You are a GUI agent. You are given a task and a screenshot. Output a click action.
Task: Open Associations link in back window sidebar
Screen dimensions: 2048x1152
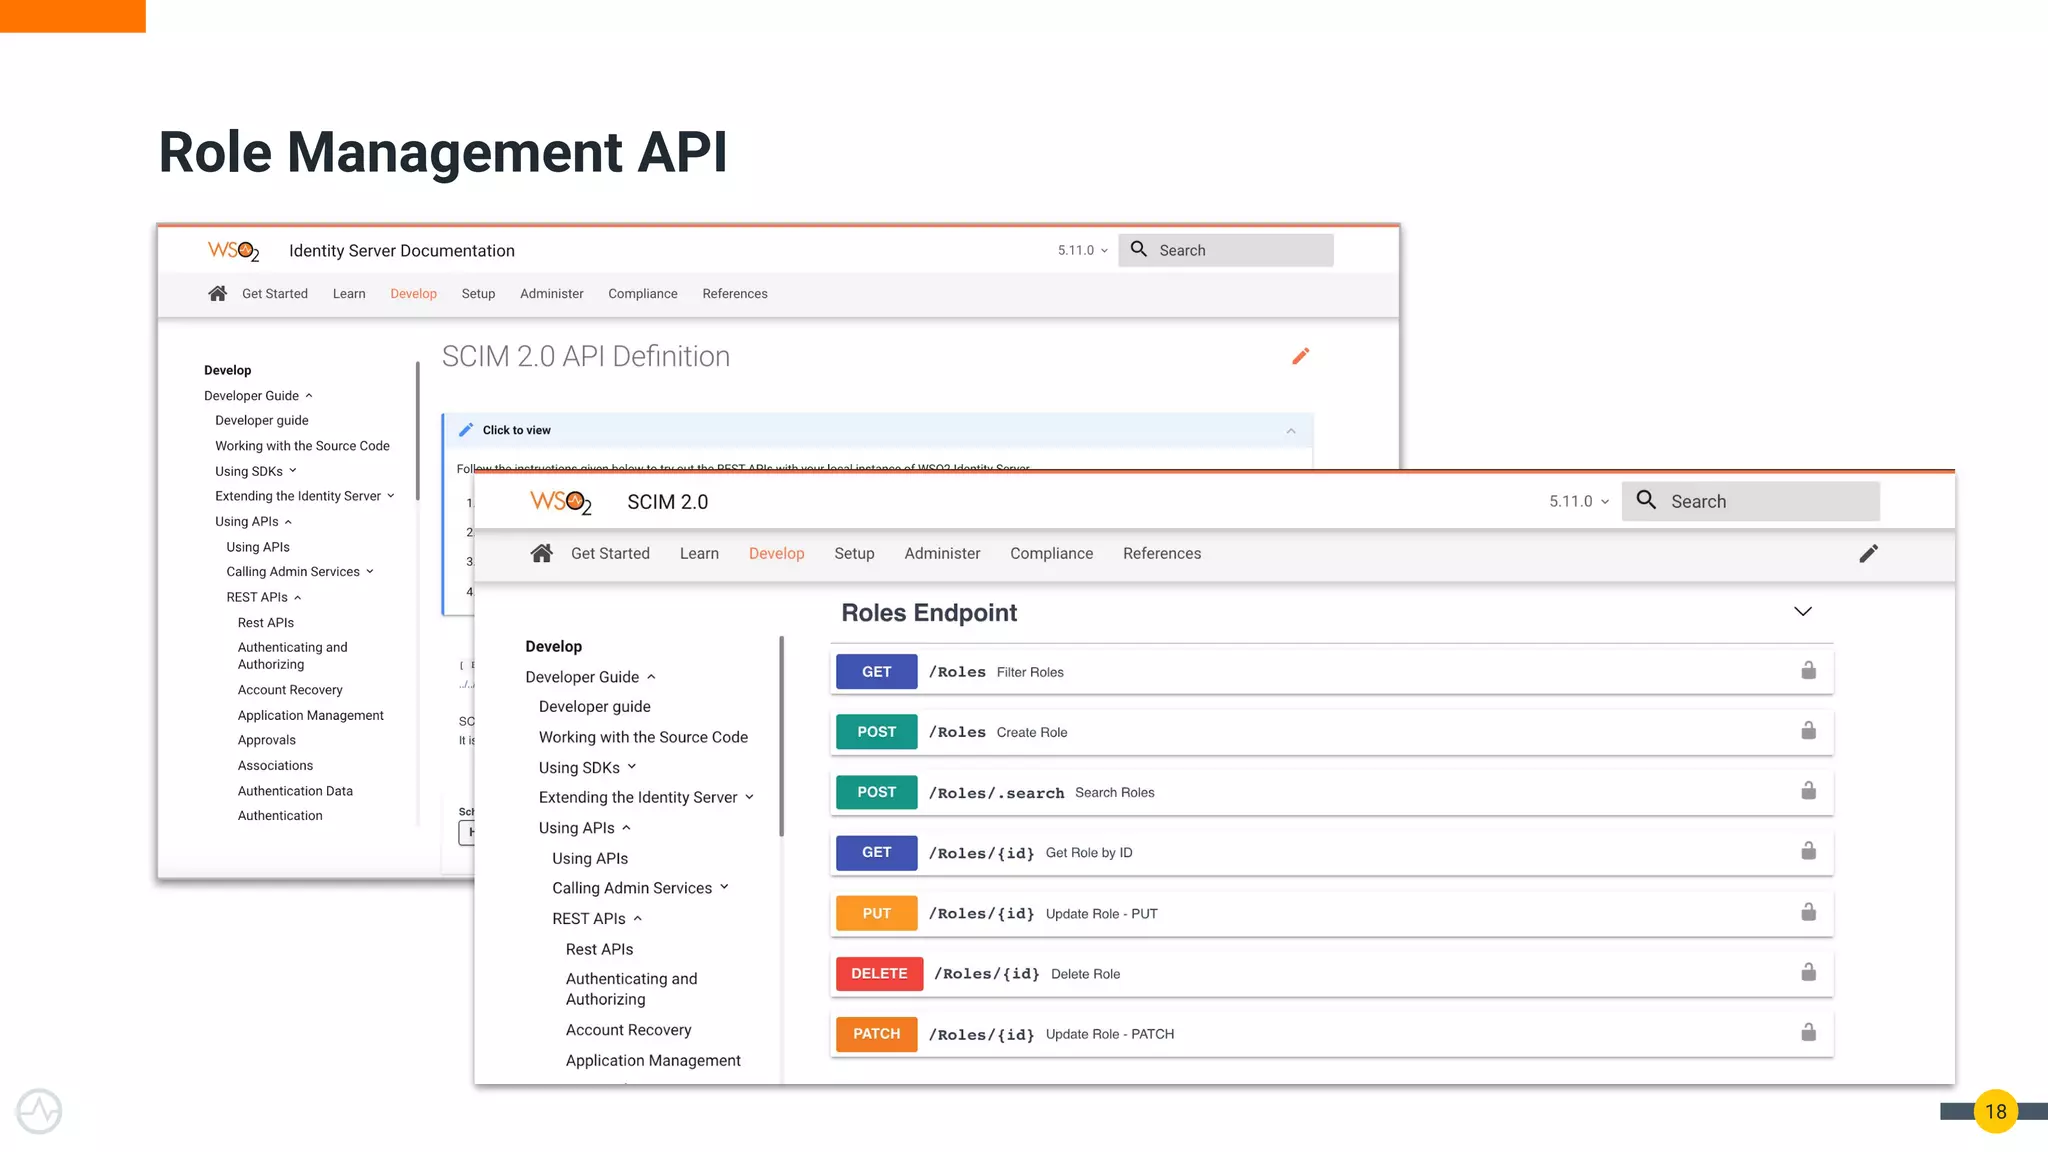tap(275, 766)
